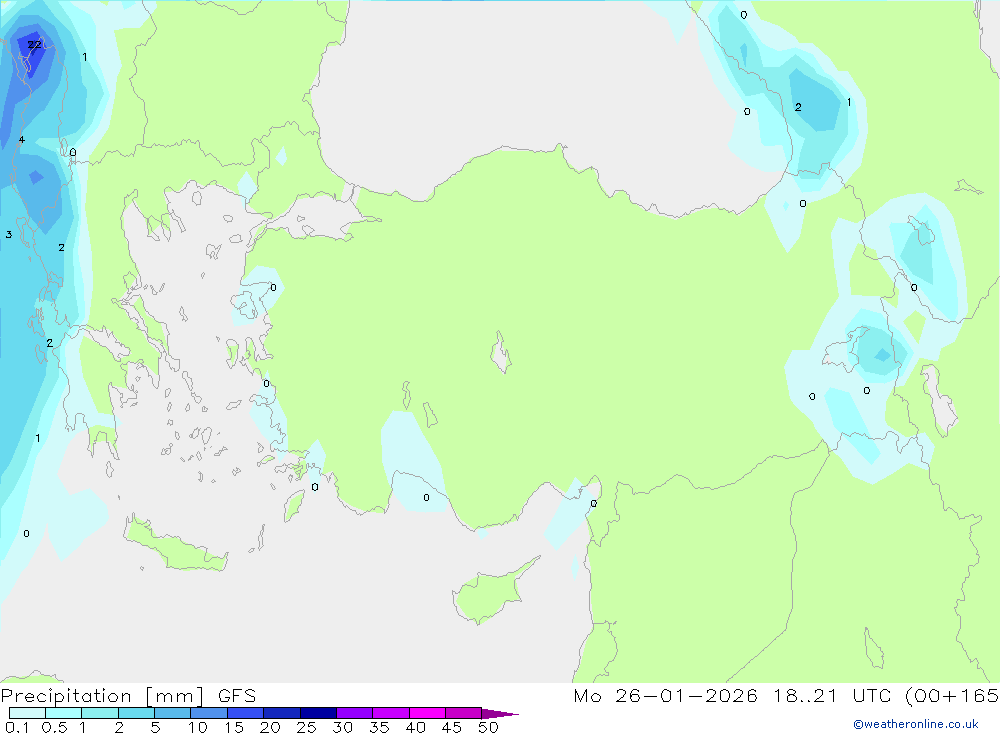Pick the 25–30 mm navy legend swatch

click(x=318, y=713)
